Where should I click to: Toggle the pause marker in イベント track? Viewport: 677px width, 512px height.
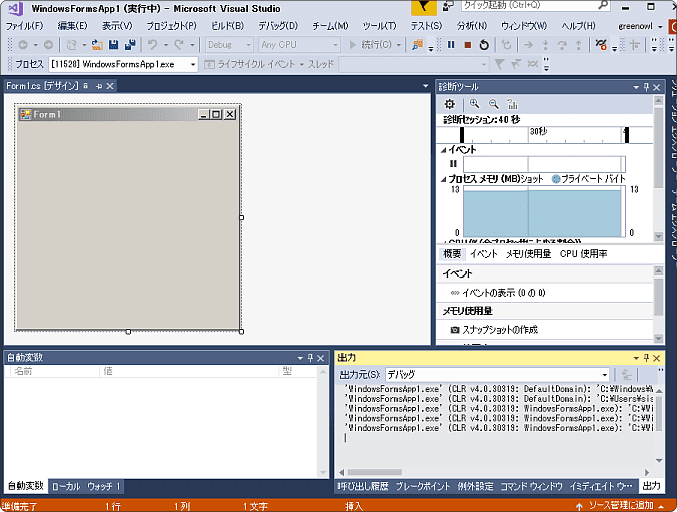(453, 164)
